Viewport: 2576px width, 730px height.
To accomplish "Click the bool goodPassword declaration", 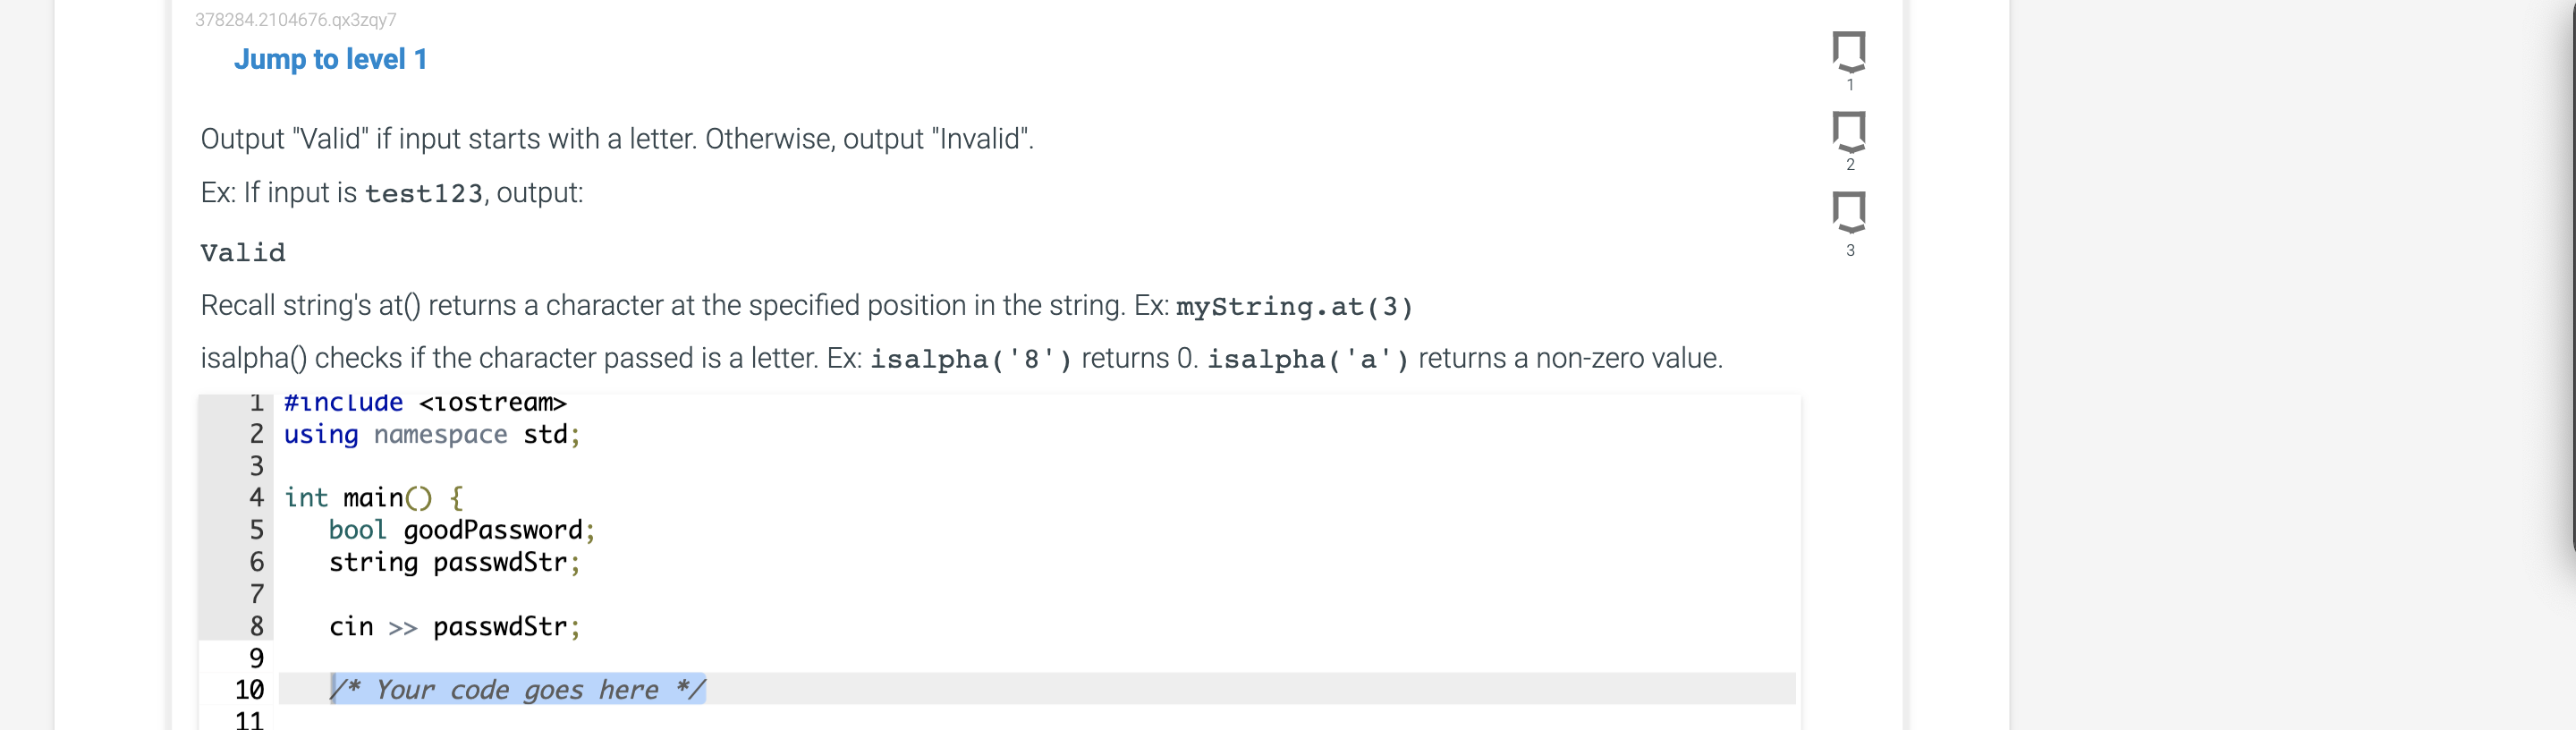I will coord(462,530).
